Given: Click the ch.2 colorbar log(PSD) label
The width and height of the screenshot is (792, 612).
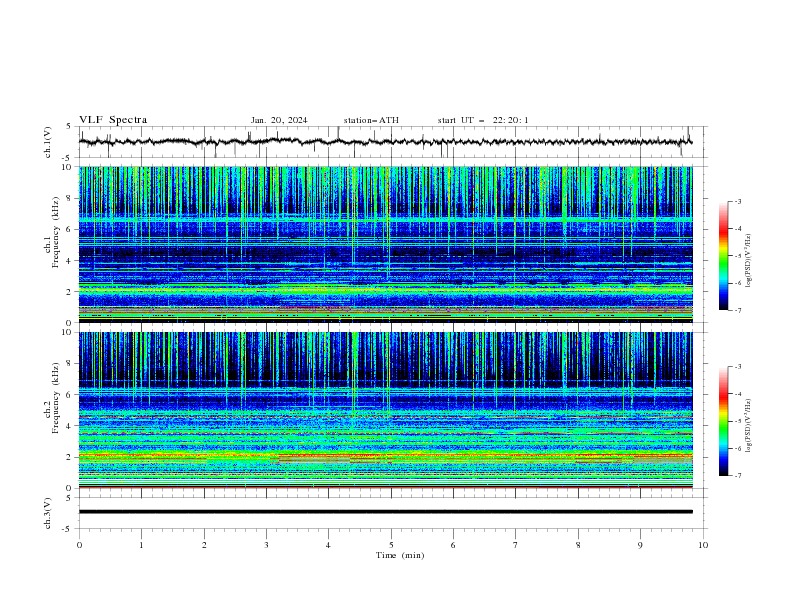Looking at the screenshot, I should pos(749,426).
